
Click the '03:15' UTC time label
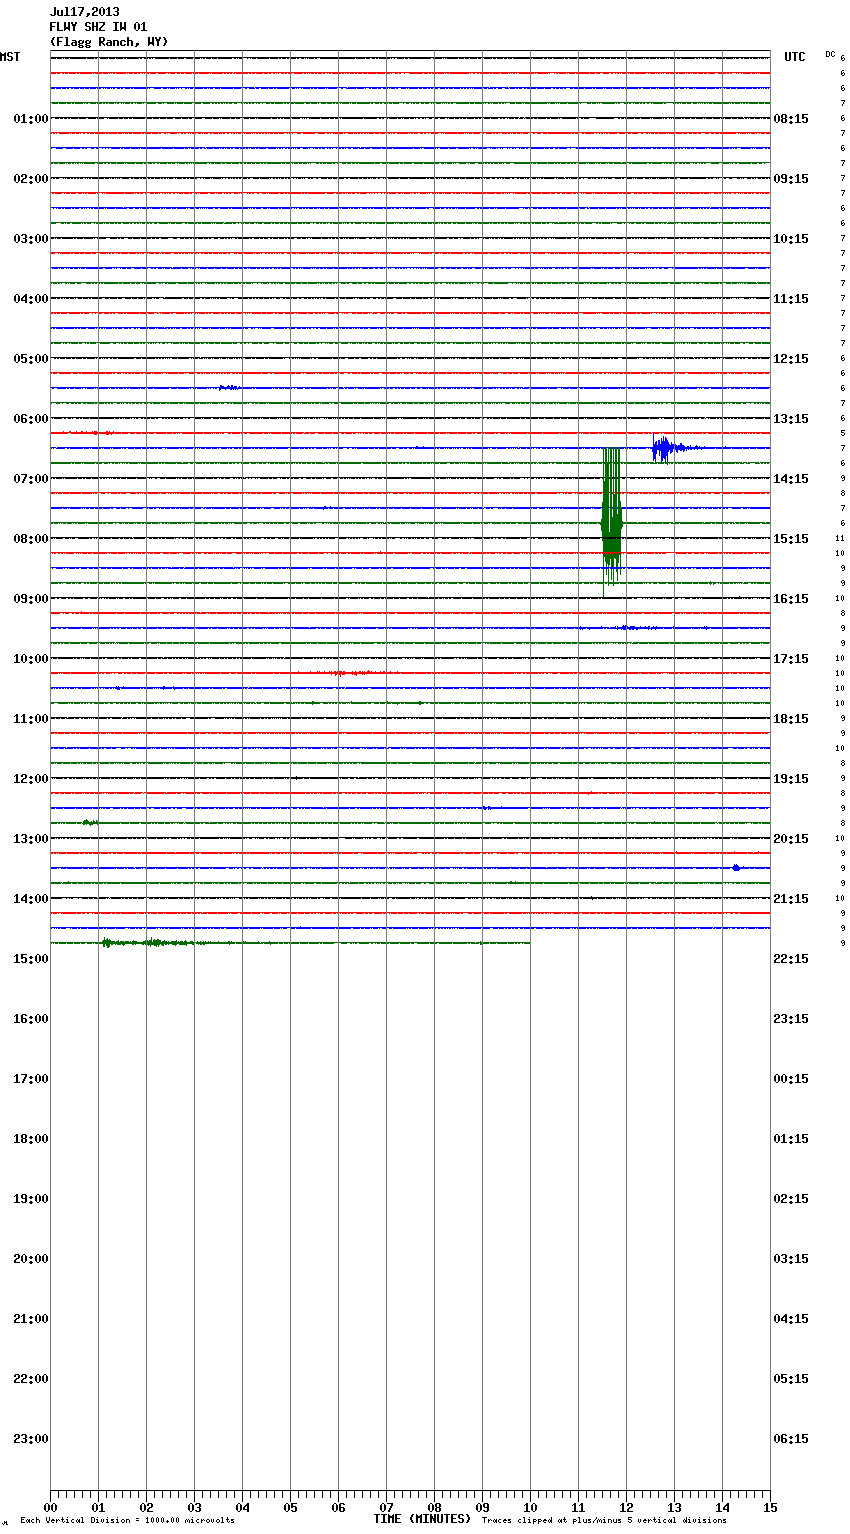(x=791, y=1259)
